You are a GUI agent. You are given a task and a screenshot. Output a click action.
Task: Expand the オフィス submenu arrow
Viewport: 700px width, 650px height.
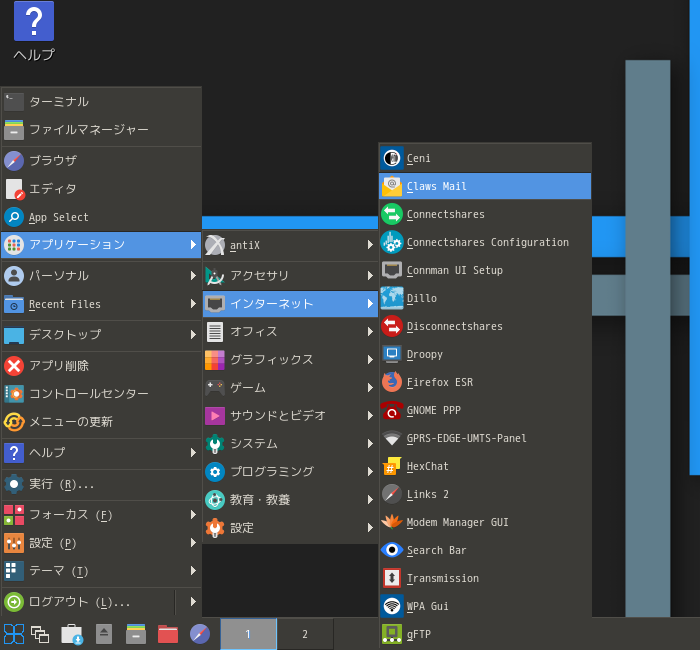370,331
